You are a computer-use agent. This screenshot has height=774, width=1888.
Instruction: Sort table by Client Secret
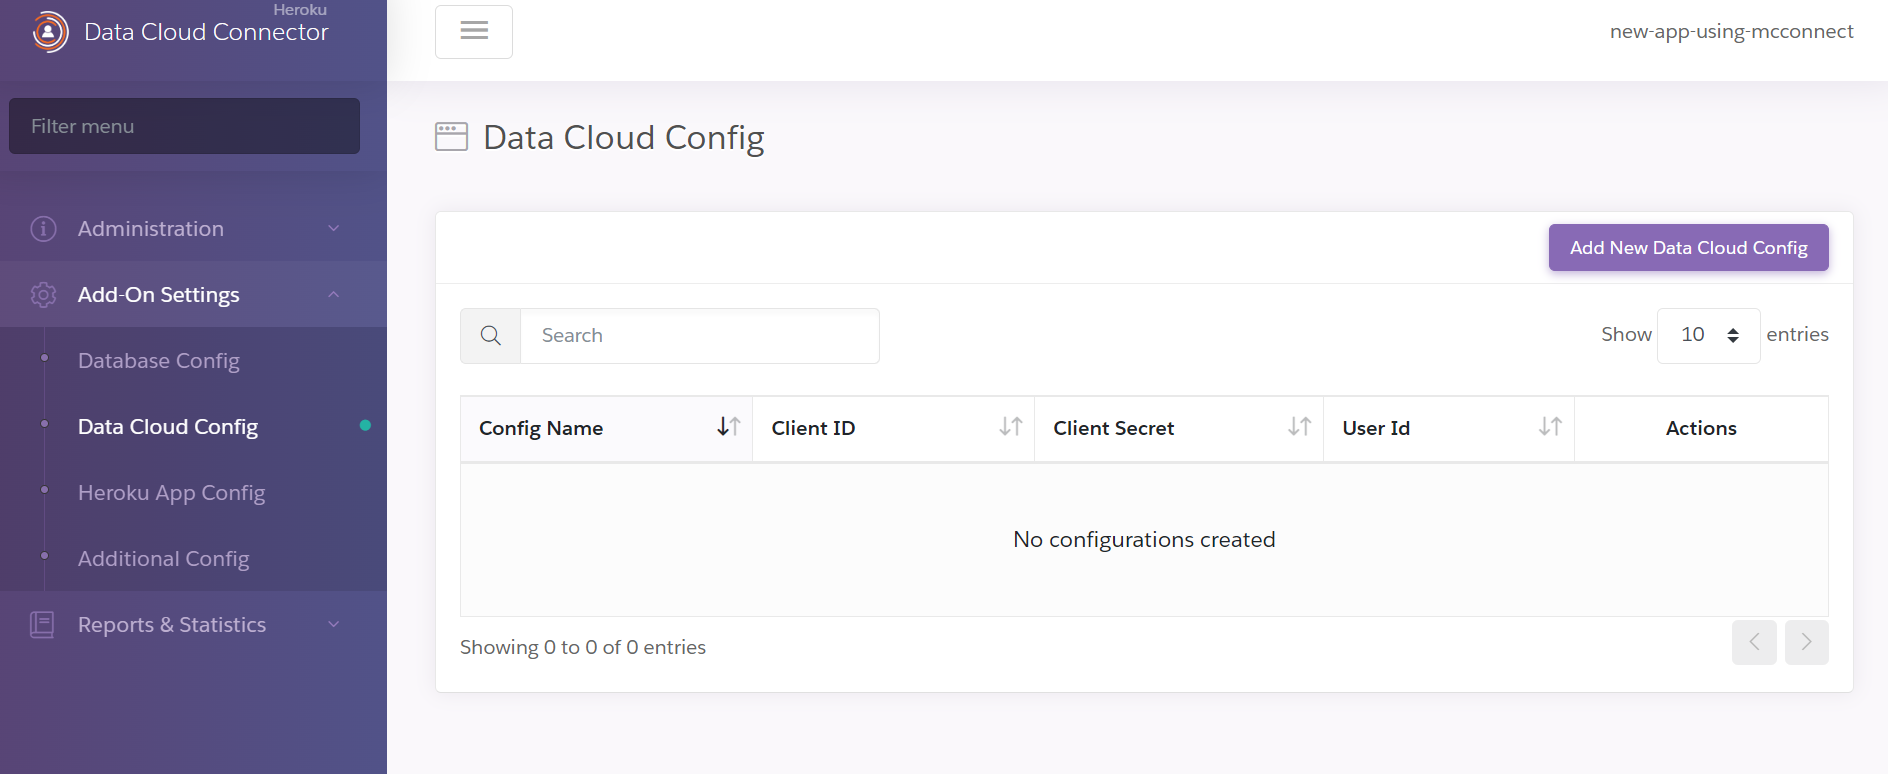[1299, 427]
